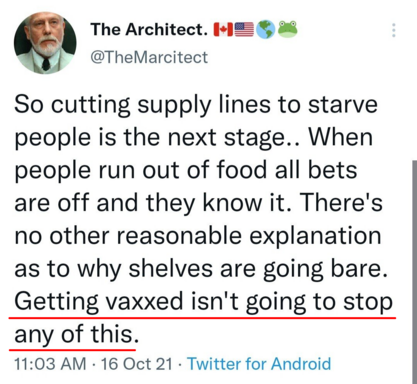Click the globe emoji in the display name
The width and height of the screenshot is (417, 384).
click(x=265, y=30)
